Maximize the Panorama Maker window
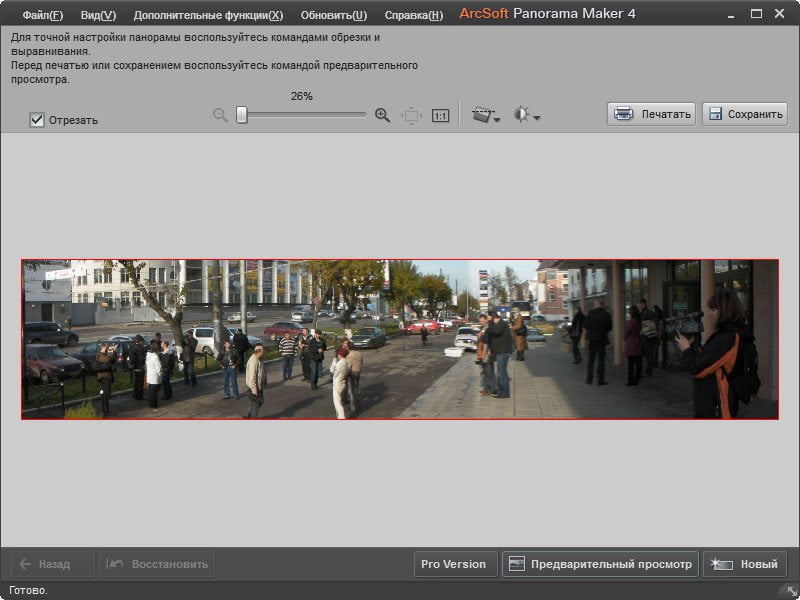Screen dimensions: 800x600 click(x=756, y=14)
